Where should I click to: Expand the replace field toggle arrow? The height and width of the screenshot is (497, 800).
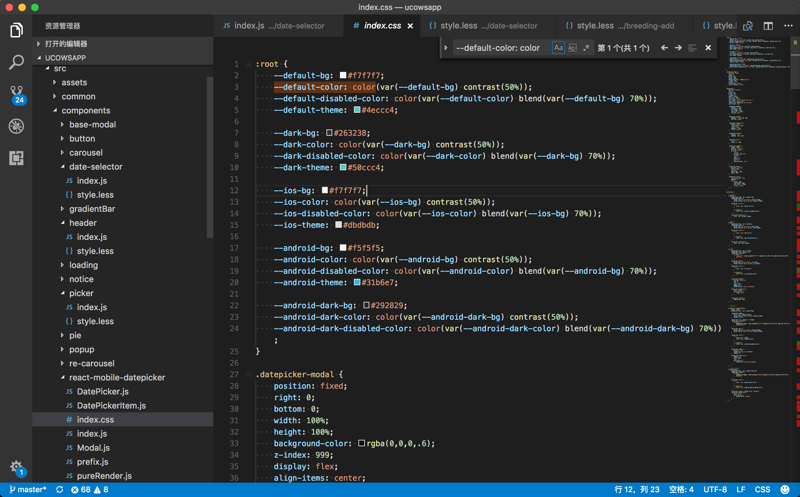tap(446, 48)
